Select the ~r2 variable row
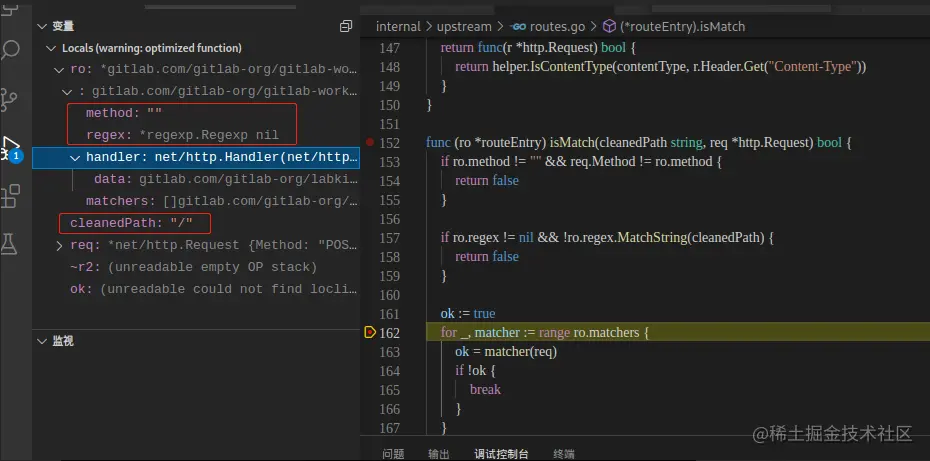The image size is (930, 461). [x=196, y=267]
